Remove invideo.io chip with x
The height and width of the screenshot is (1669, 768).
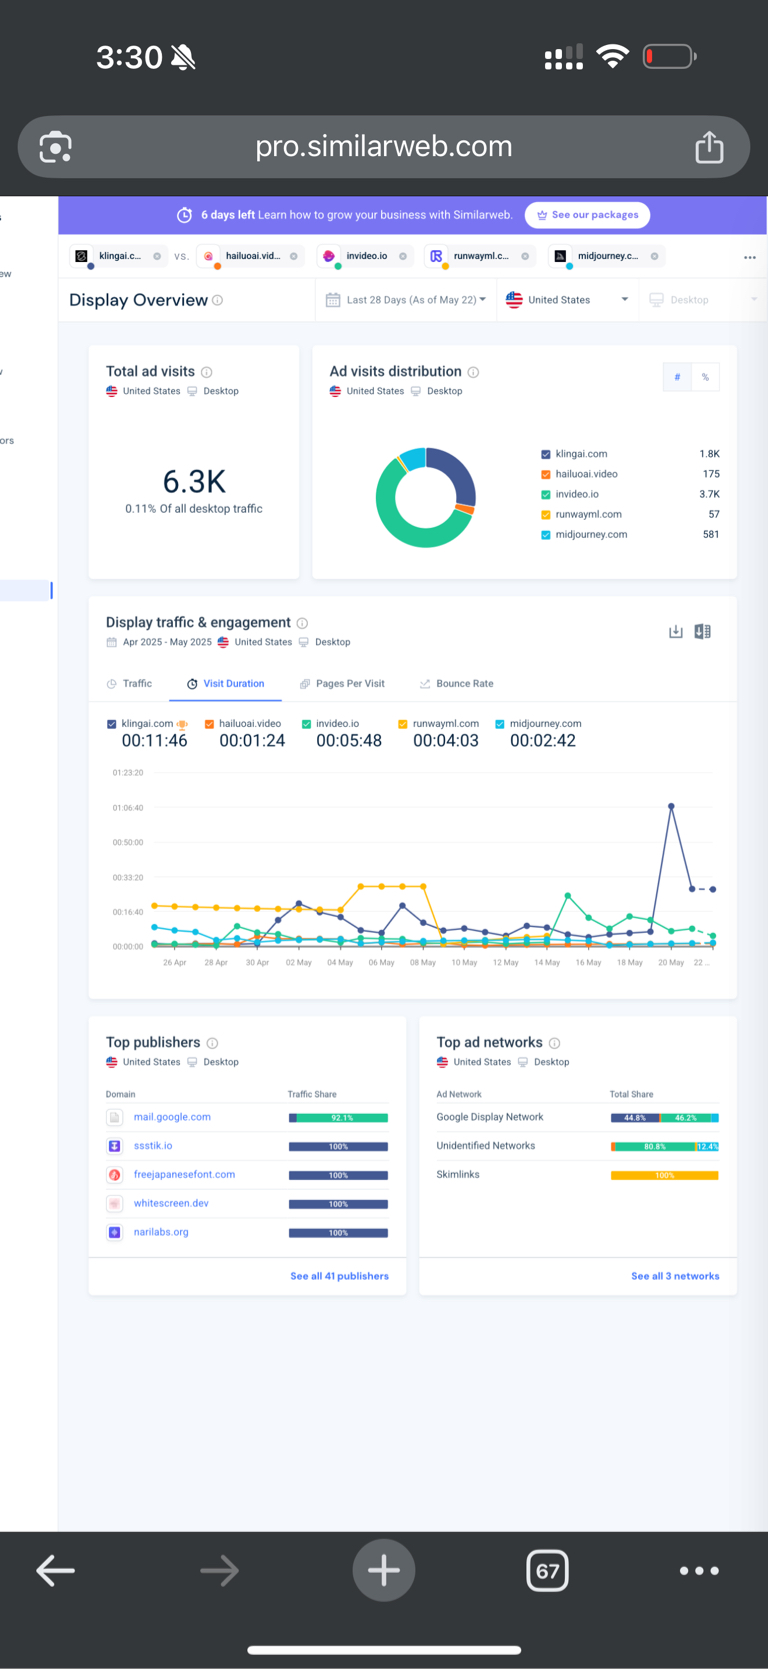coord(403,256)
